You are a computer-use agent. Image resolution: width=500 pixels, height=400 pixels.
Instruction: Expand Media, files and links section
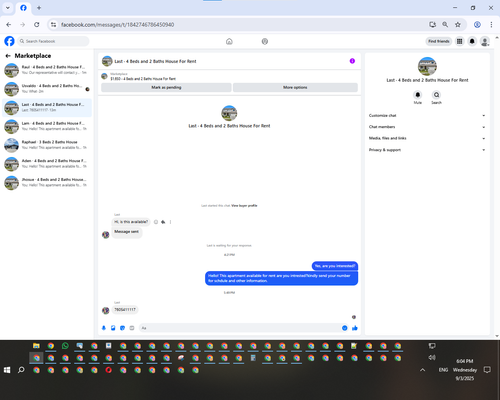tap(427, 138)
